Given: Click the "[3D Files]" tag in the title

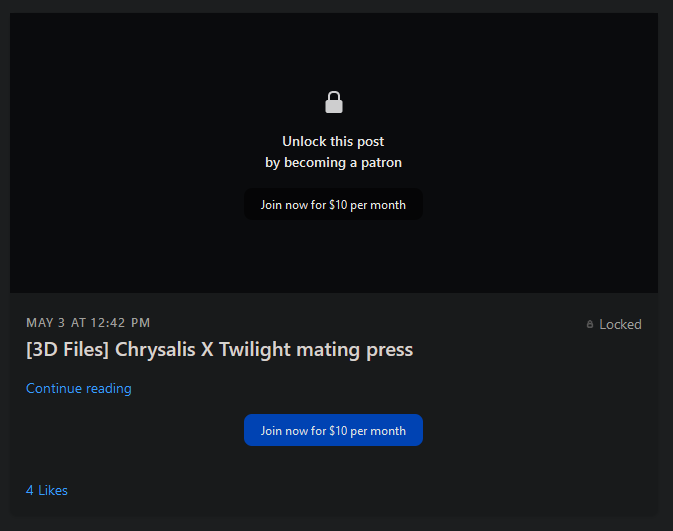Looking at the screenshot, I should point(67,349).
